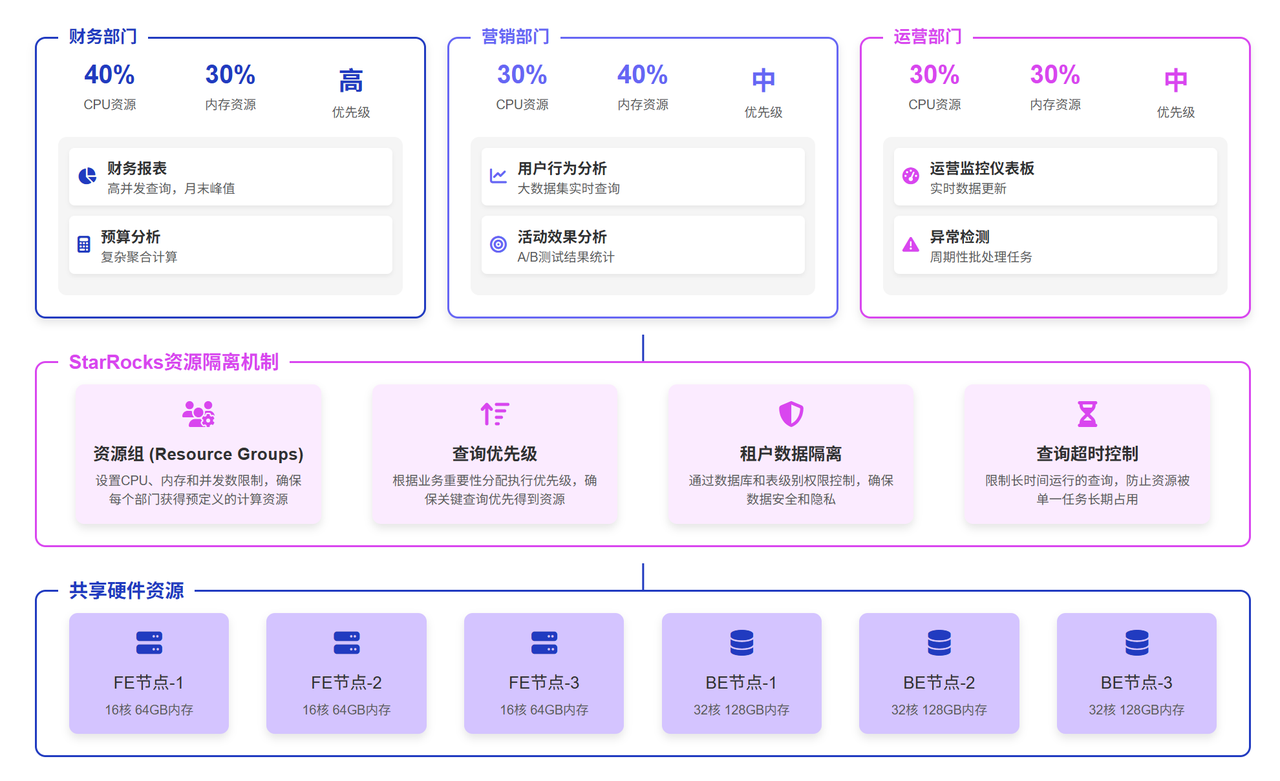This screenshot has height=781, width=1280.
Task: Click the users-gear icon above 资源组
Action: (198, 414)
